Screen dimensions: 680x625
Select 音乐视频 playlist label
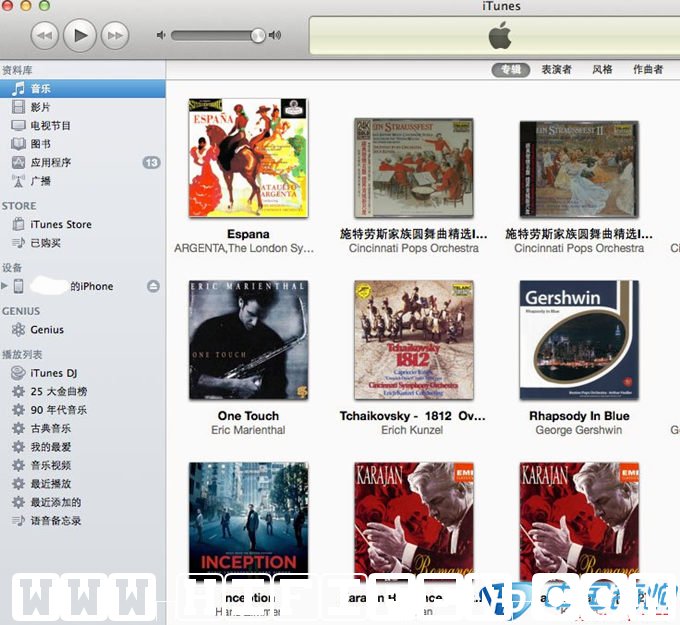50,465
